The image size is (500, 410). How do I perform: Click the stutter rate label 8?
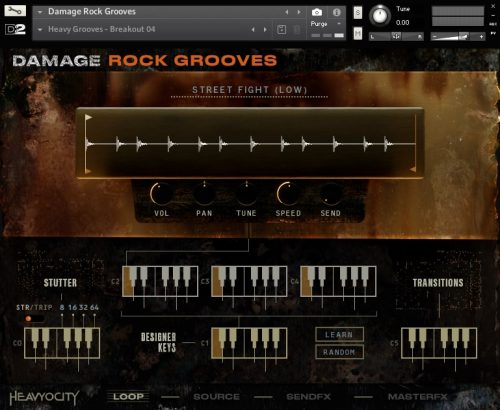62,307
